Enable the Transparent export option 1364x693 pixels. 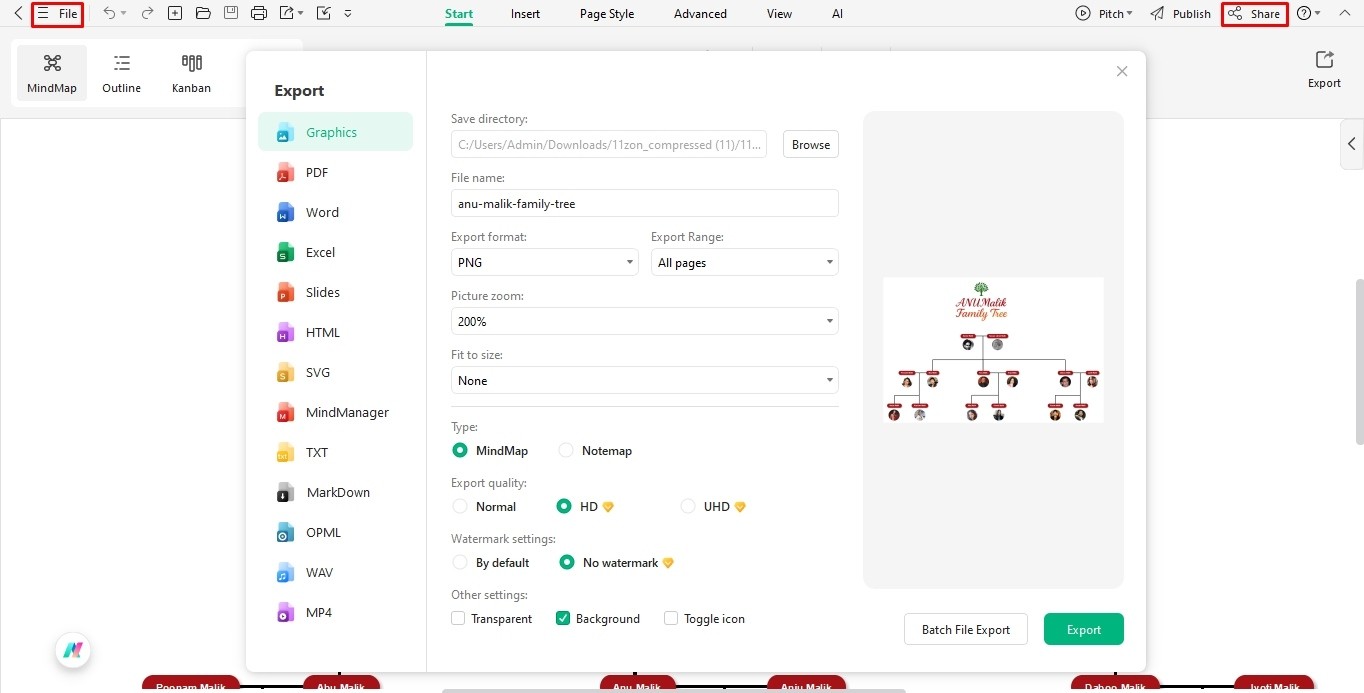[x=458, y=618]
